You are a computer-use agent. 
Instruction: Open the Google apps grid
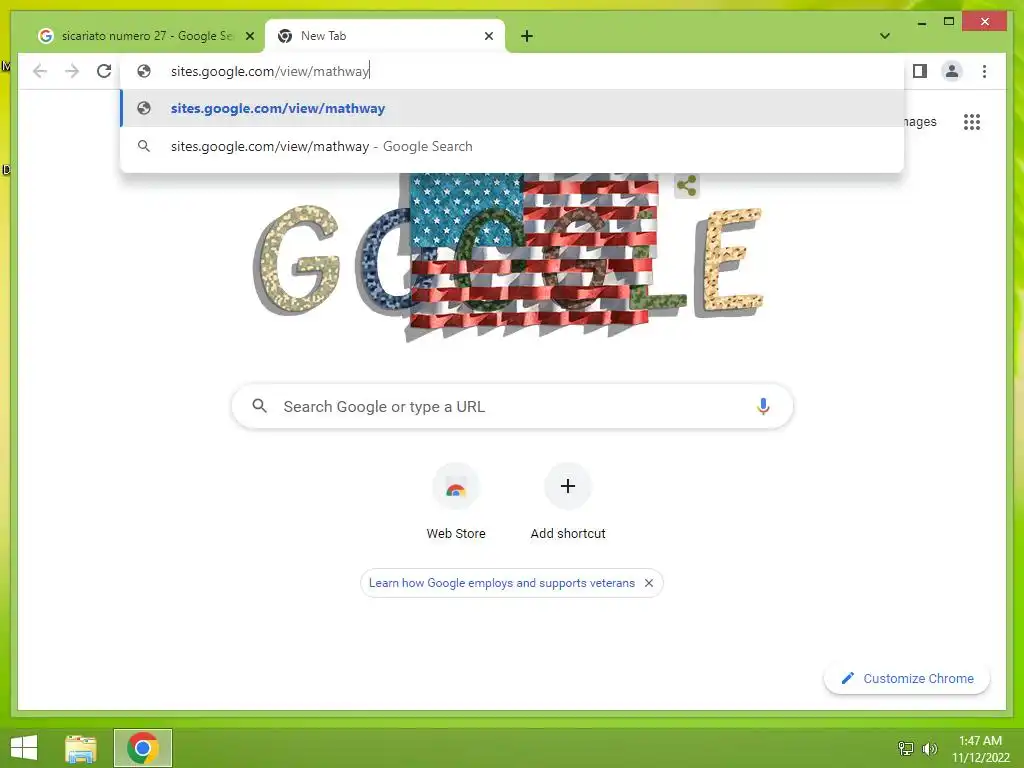(971, 122)
